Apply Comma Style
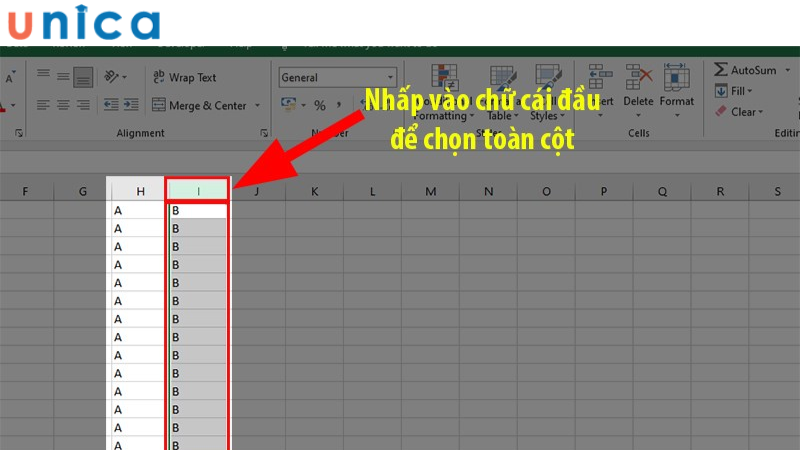Image resolution: width=800 pixels, height=450 pixels. pyautogui.click(x=339, y=105)
